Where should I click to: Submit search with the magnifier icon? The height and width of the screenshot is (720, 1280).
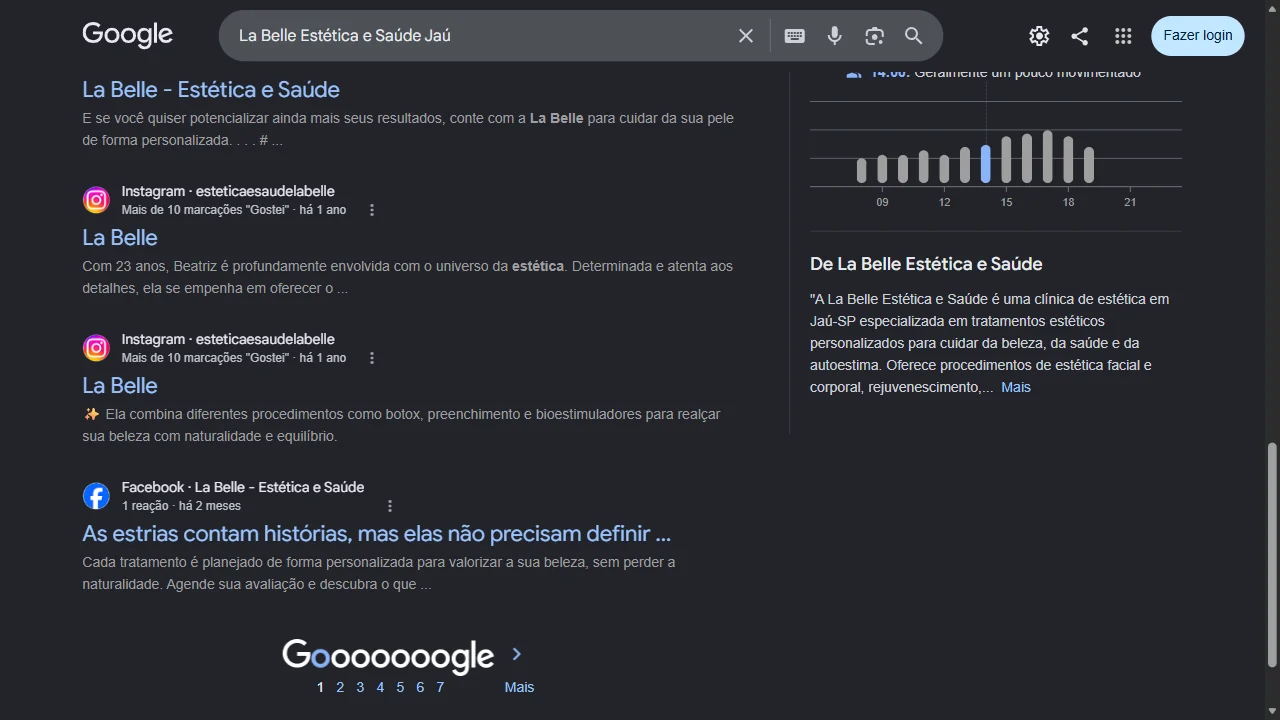(x=914, y=36)
